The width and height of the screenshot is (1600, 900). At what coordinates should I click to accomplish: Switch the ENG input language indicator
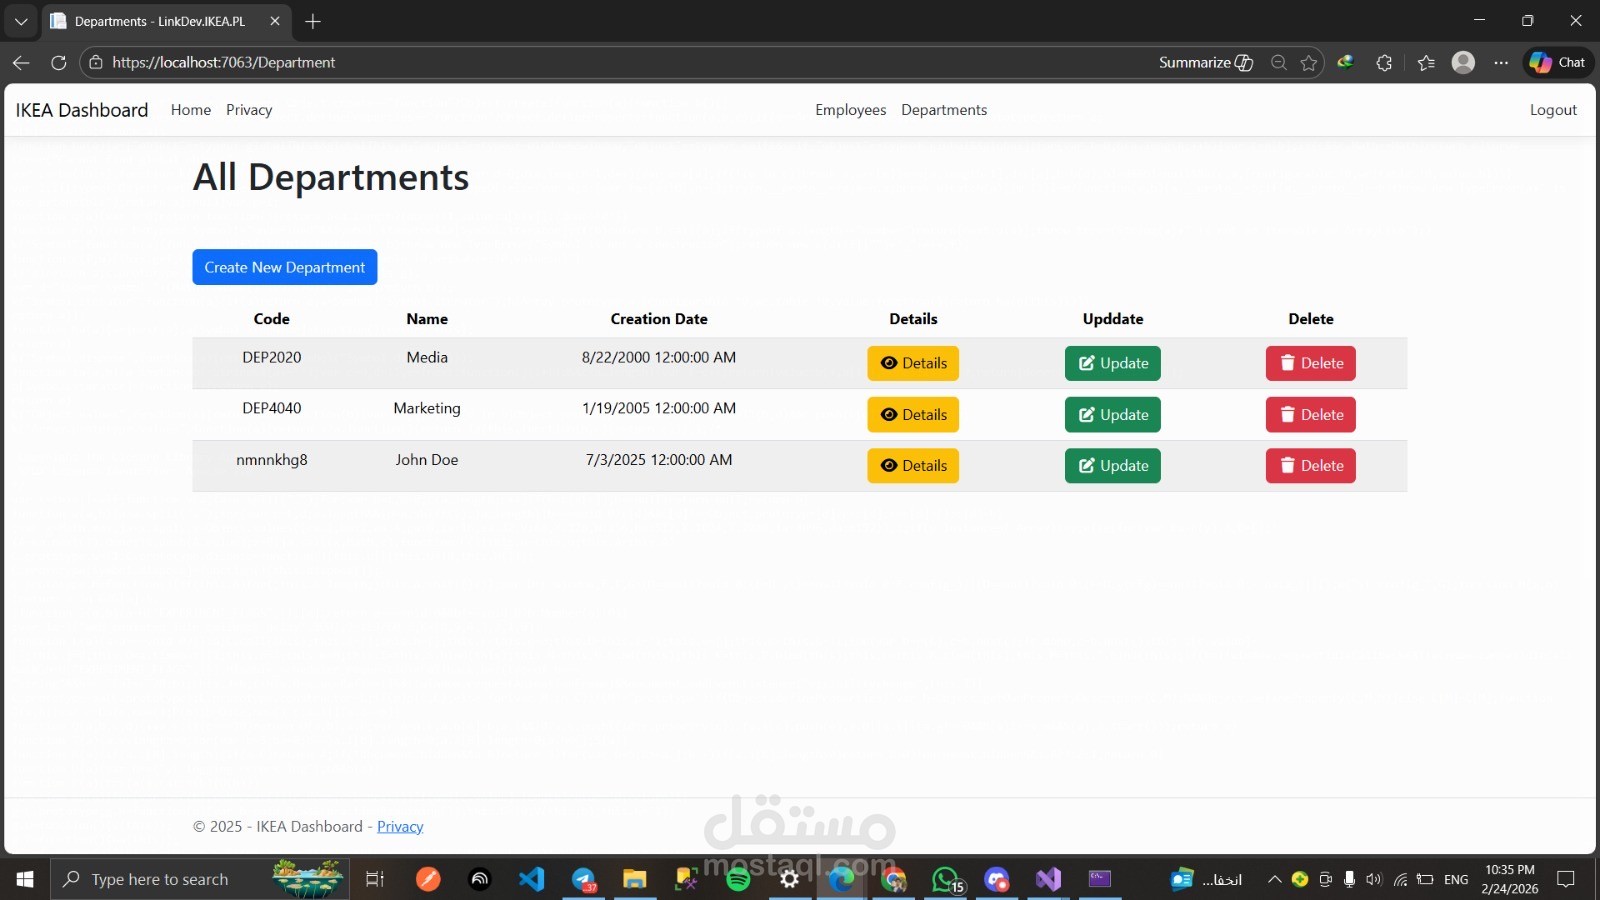1456,879
